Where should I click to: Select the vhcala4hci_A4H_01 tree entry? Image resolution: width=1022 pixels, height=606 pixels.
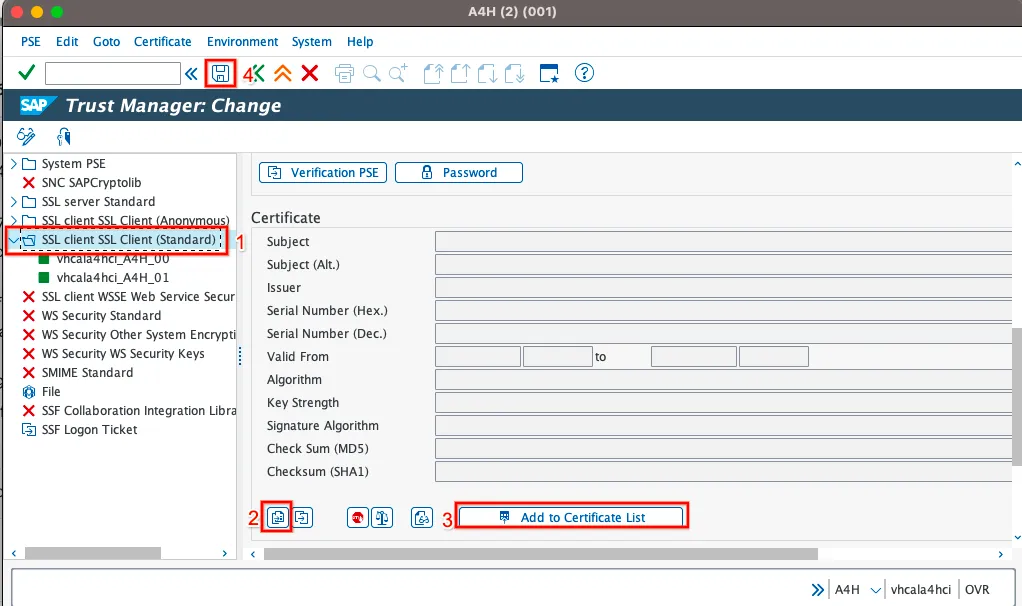[x=112, y=278]
